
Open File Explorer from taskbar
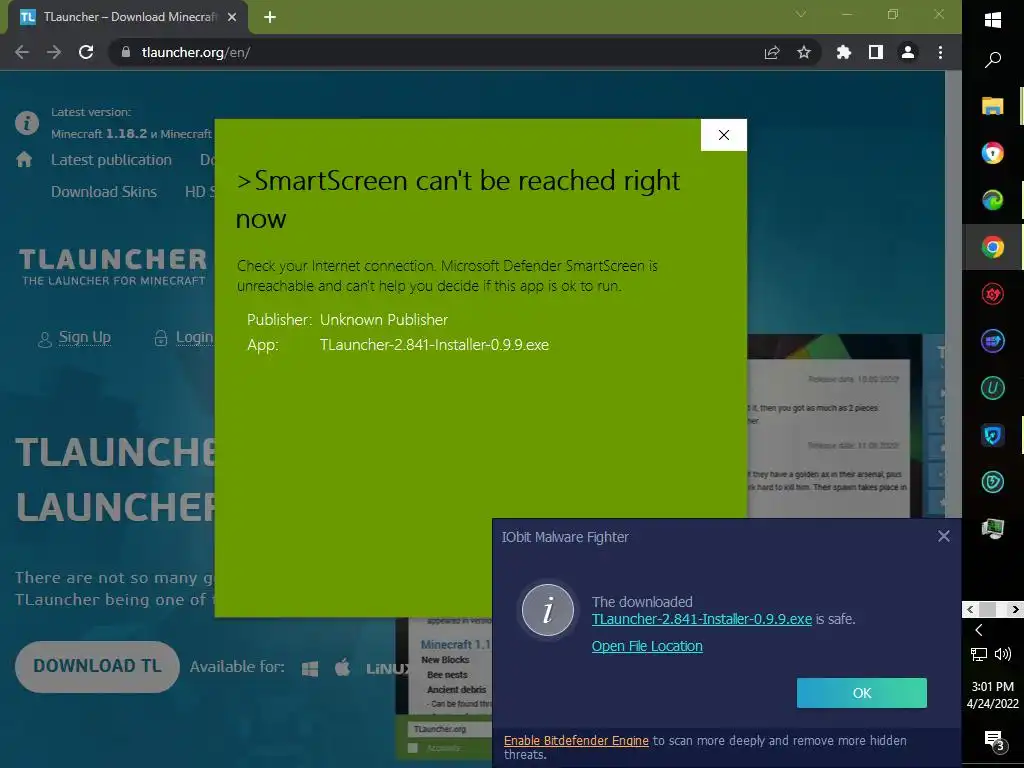(993, 106)
